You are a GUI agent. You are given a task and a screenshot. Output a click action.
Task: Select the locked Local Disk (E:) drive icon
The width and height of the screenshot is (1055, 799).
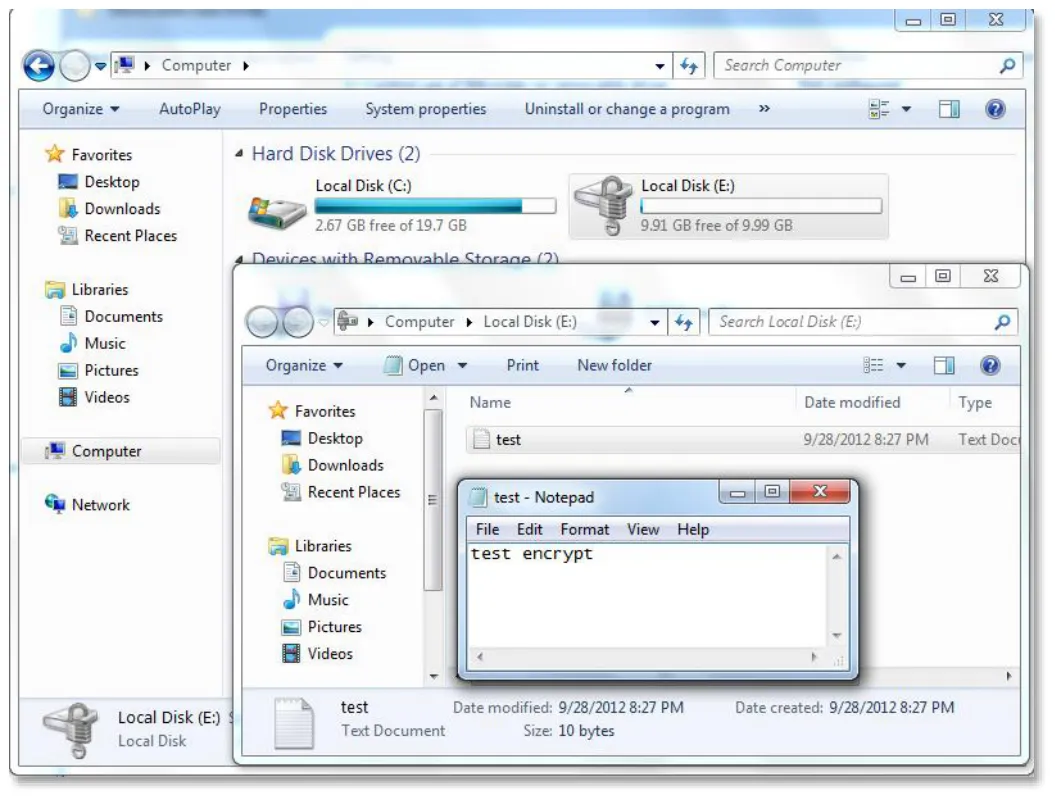603,204
